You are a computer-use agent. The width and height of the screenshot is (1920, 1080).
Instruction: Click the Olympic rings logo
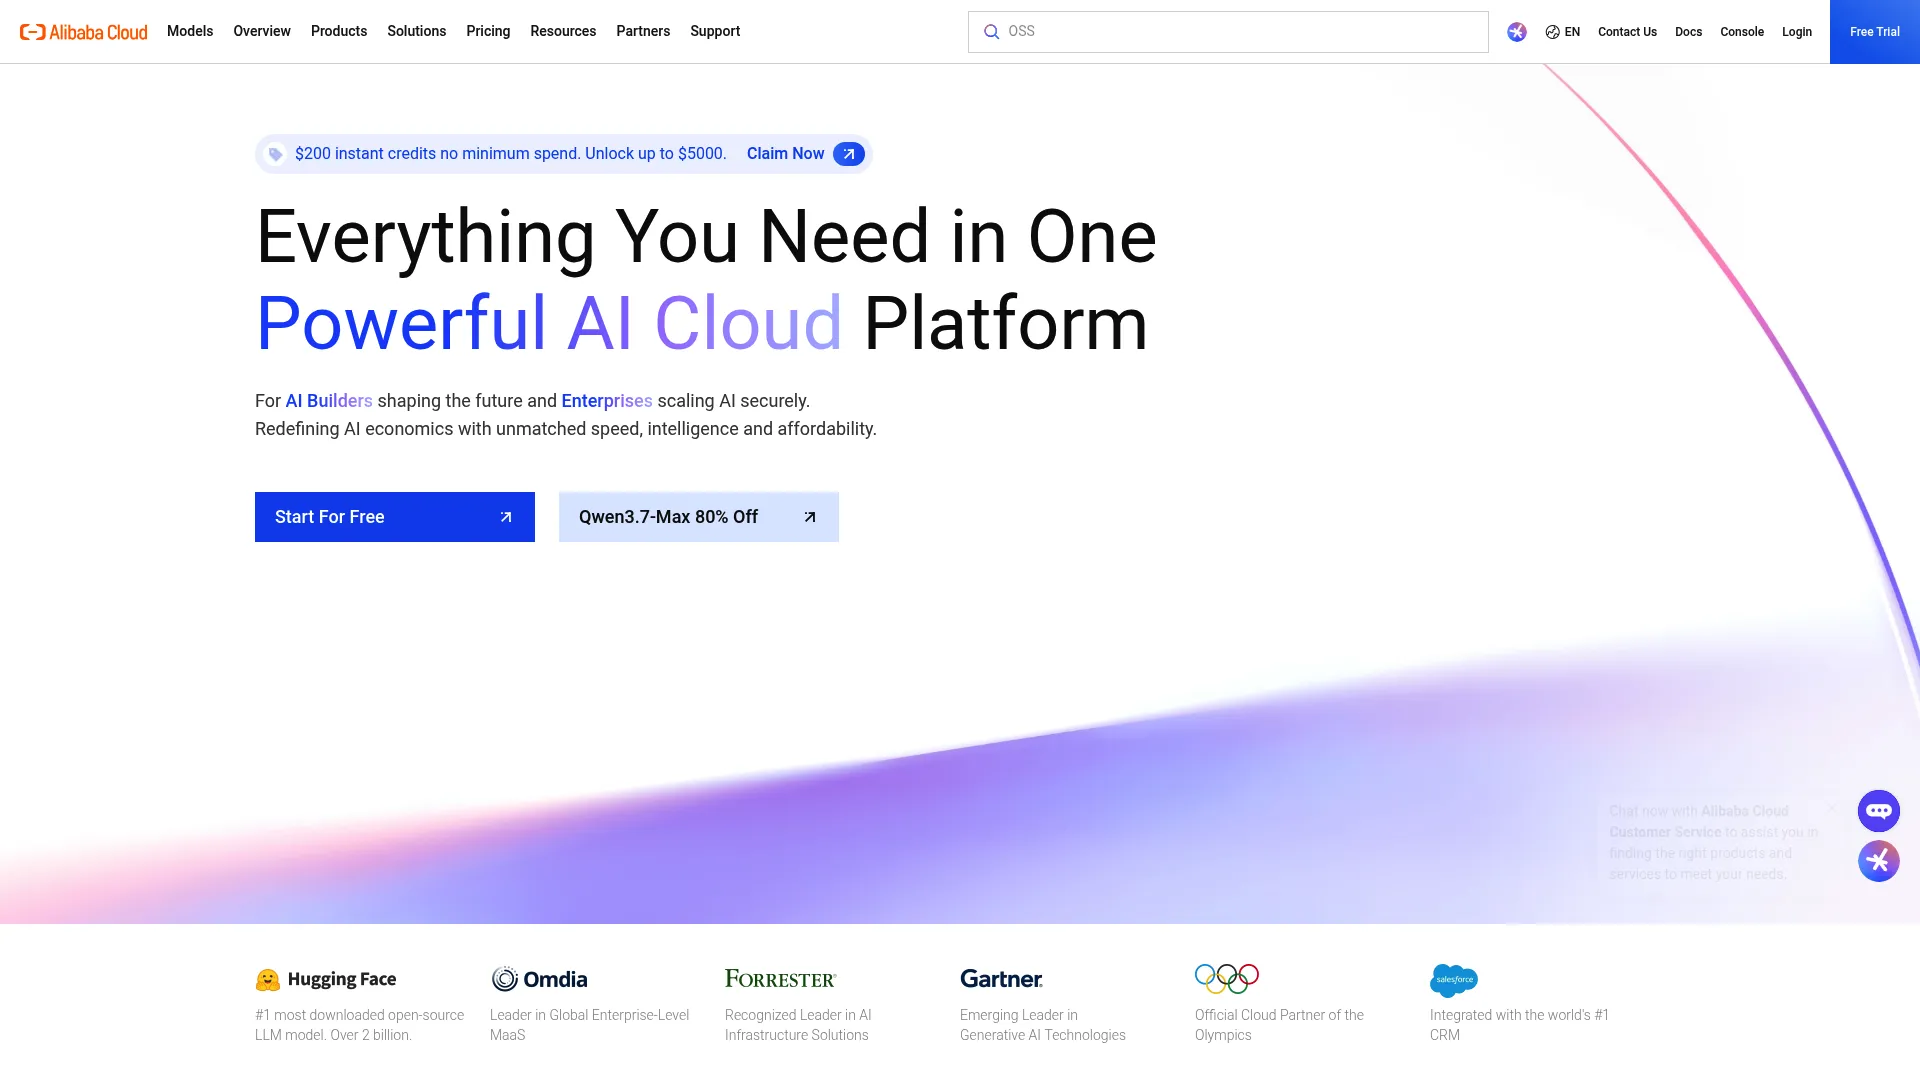1227,978
